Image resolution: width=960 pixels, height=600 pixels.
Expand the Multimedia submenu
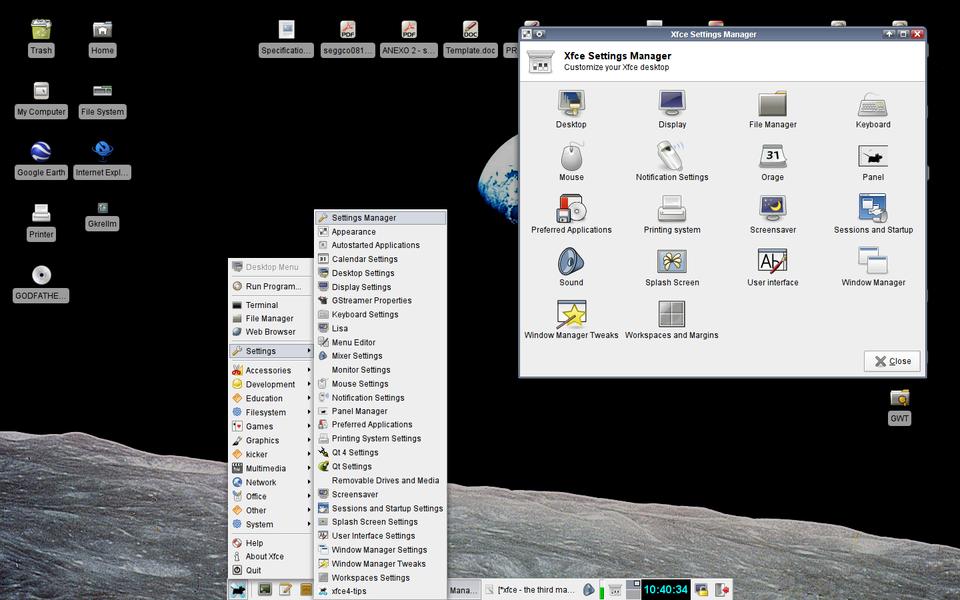coord(265,468)
